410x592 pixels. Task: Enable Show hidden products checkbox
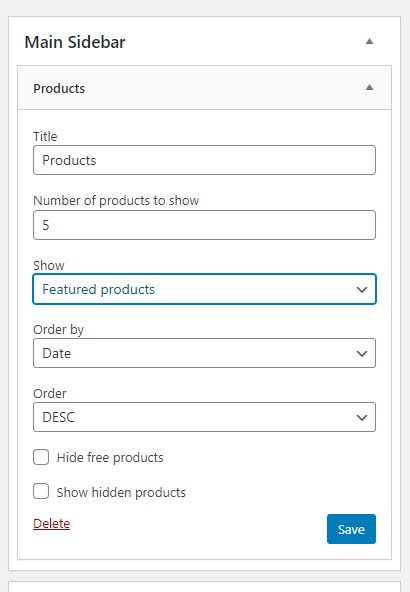click(41, 492)
